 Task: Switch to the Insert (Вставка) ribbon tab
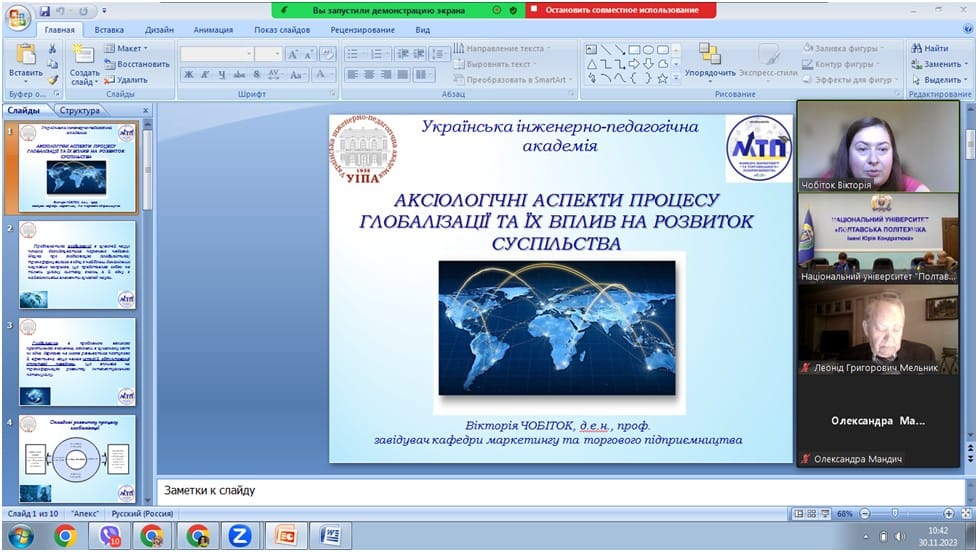109,30
